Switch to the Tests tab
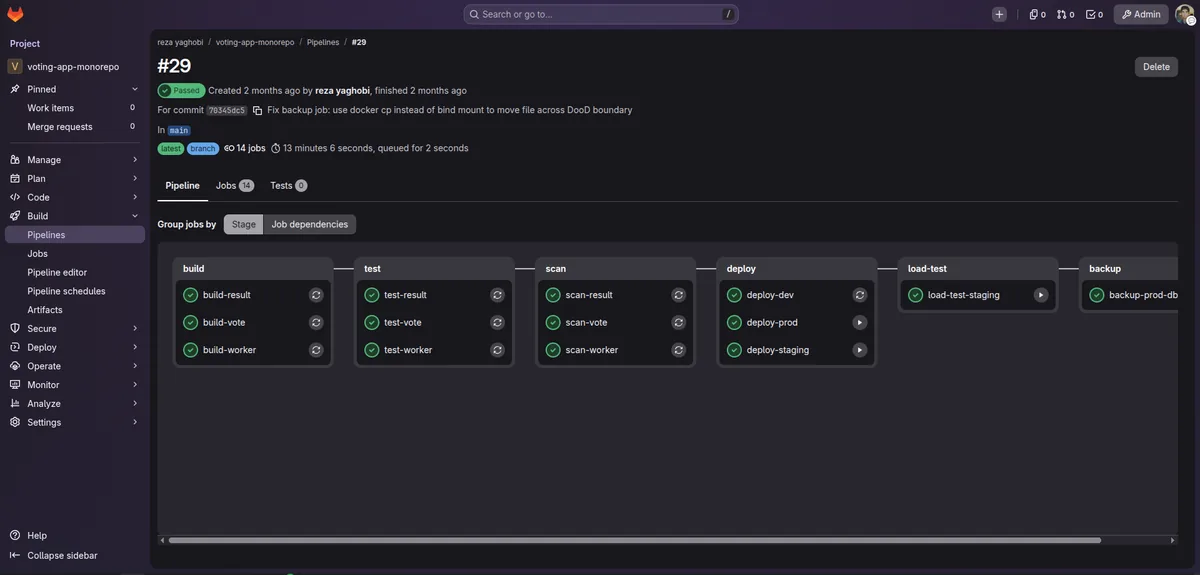 (288, 186)
